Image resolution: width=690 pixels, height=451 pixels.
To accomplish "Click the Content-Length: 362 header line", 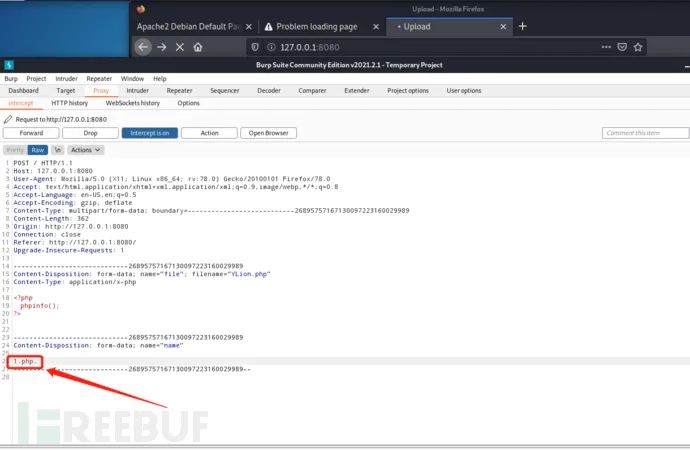I will click(x=51, y=219).
